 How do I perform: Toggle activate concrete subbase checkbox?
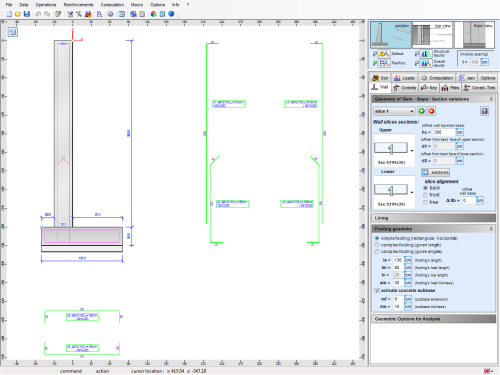(x=377, y=291)
